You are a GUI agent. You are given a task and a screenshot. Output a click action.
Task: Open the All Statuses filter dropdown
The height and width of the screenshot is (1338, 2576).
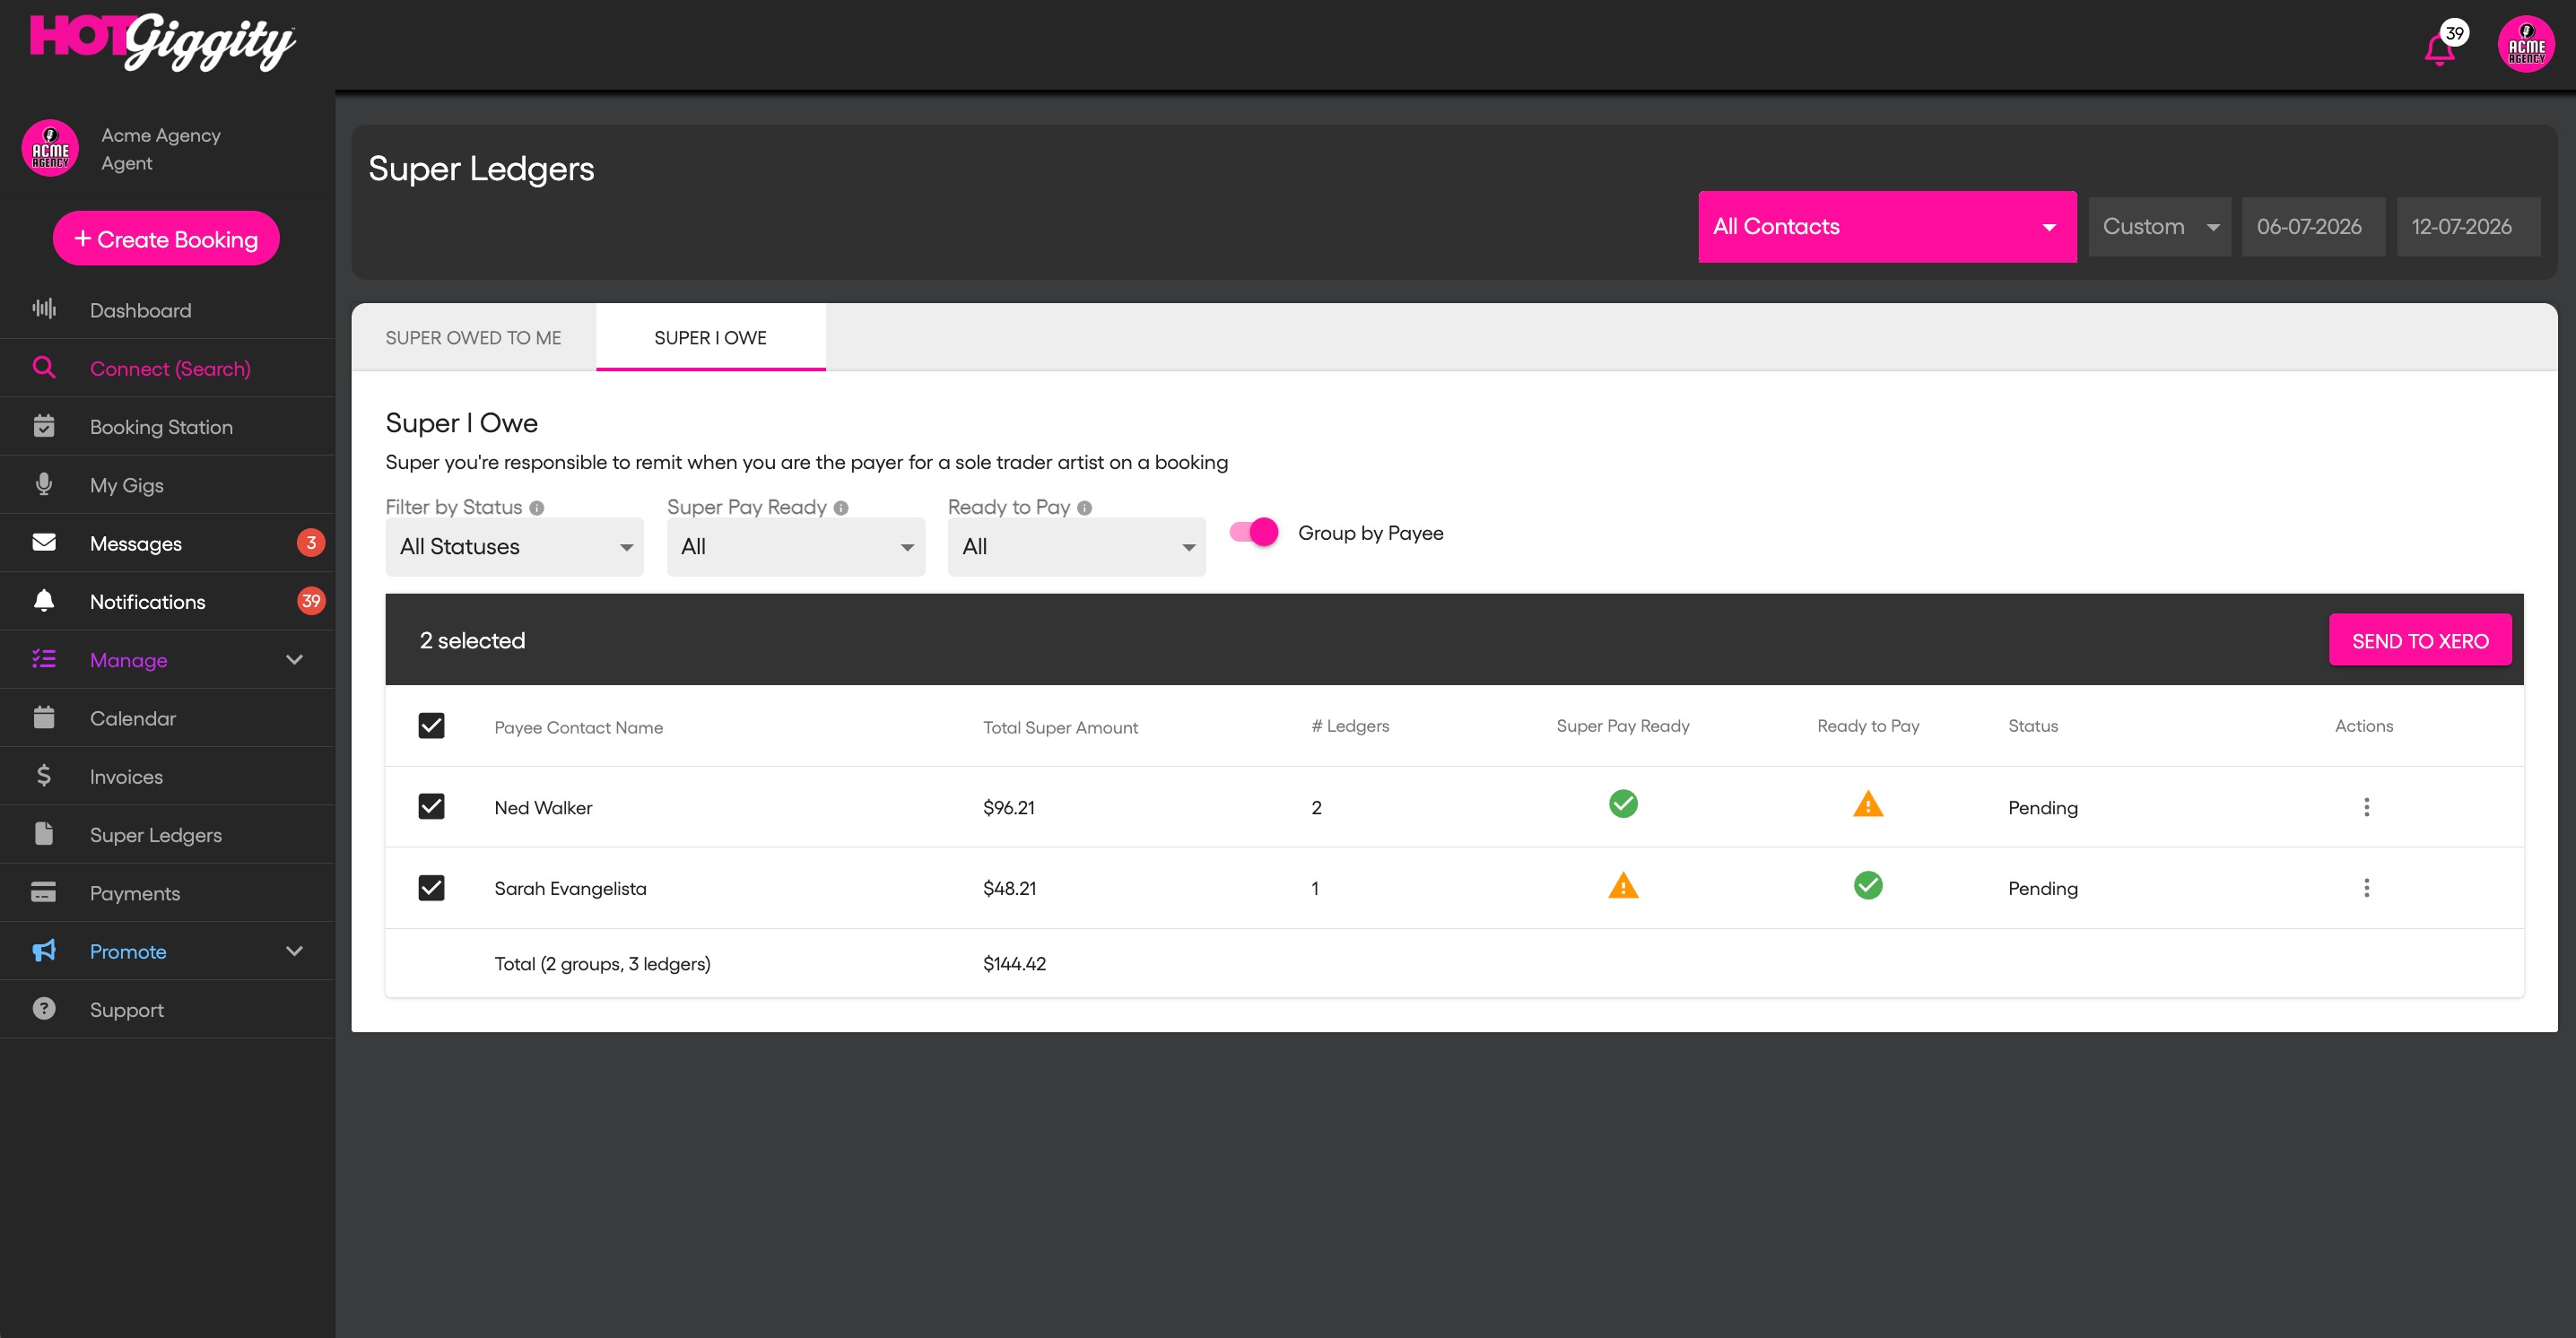coord(514,547)
